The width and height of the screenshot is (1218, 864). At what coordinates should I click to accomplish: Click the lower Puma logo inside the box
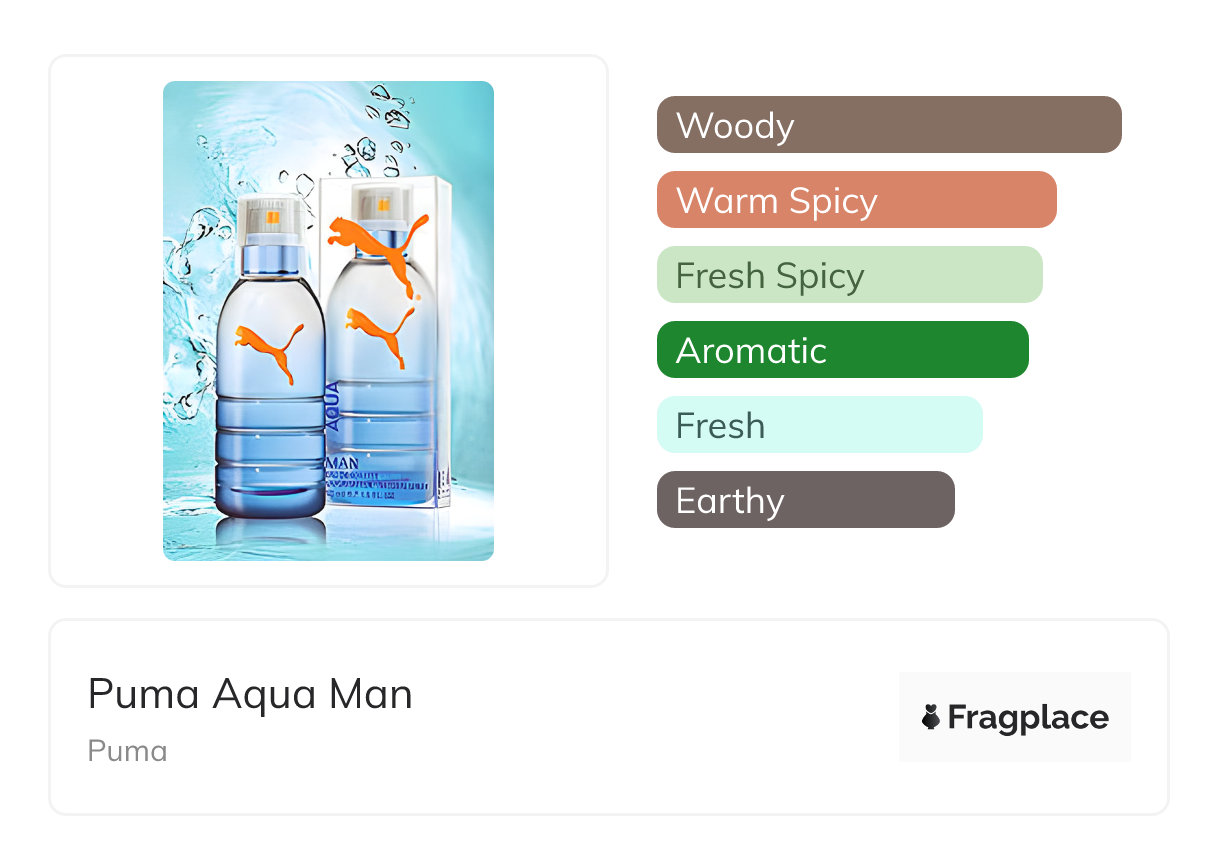(381, 334)
